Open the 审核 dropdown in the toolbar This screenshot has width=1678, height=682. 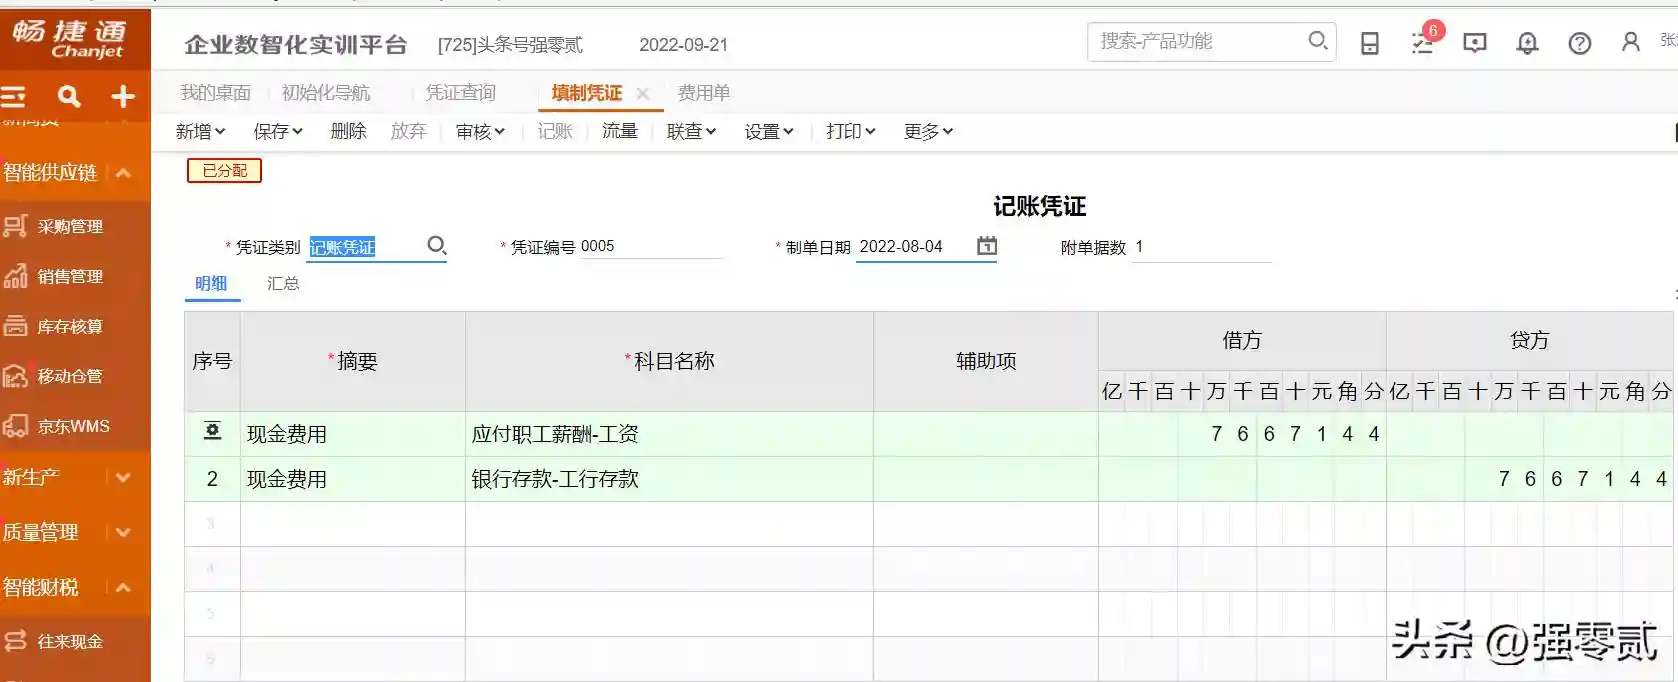(480, 131)
